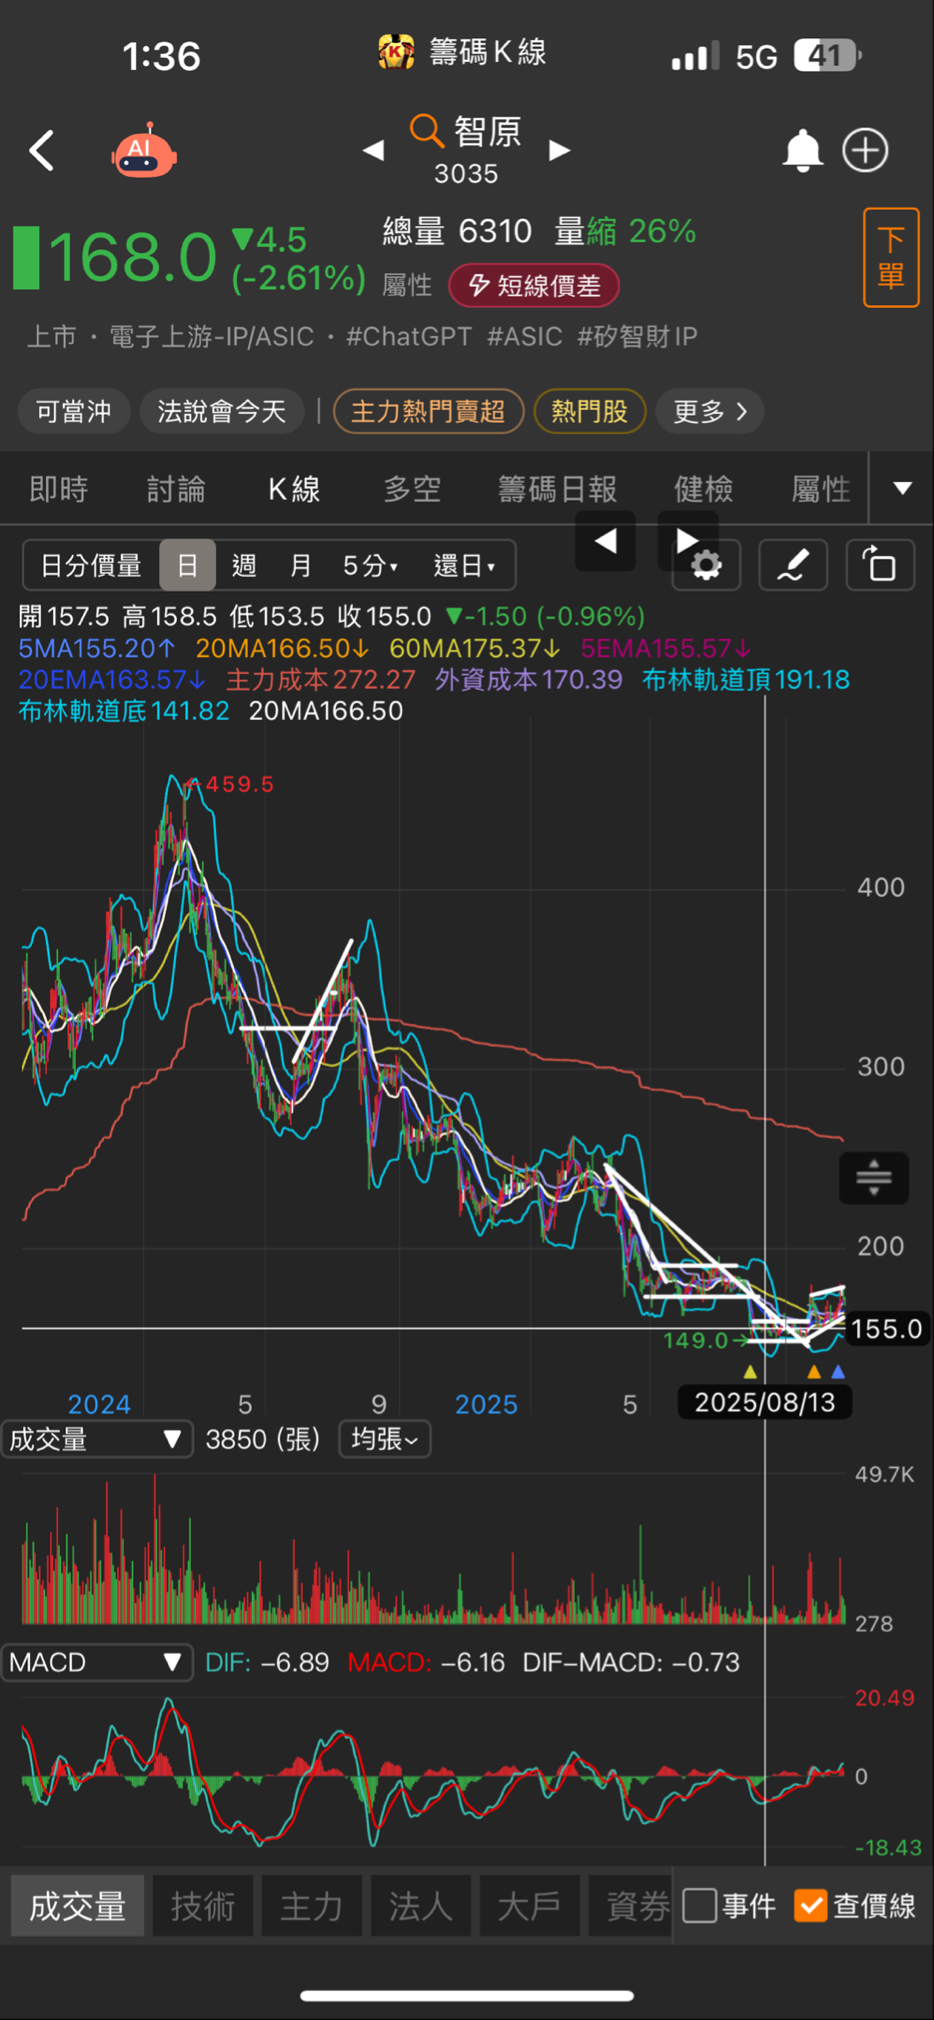Tap the yellow event triangle marker
Screen dimensions: 934x2020
[751, 1372]
